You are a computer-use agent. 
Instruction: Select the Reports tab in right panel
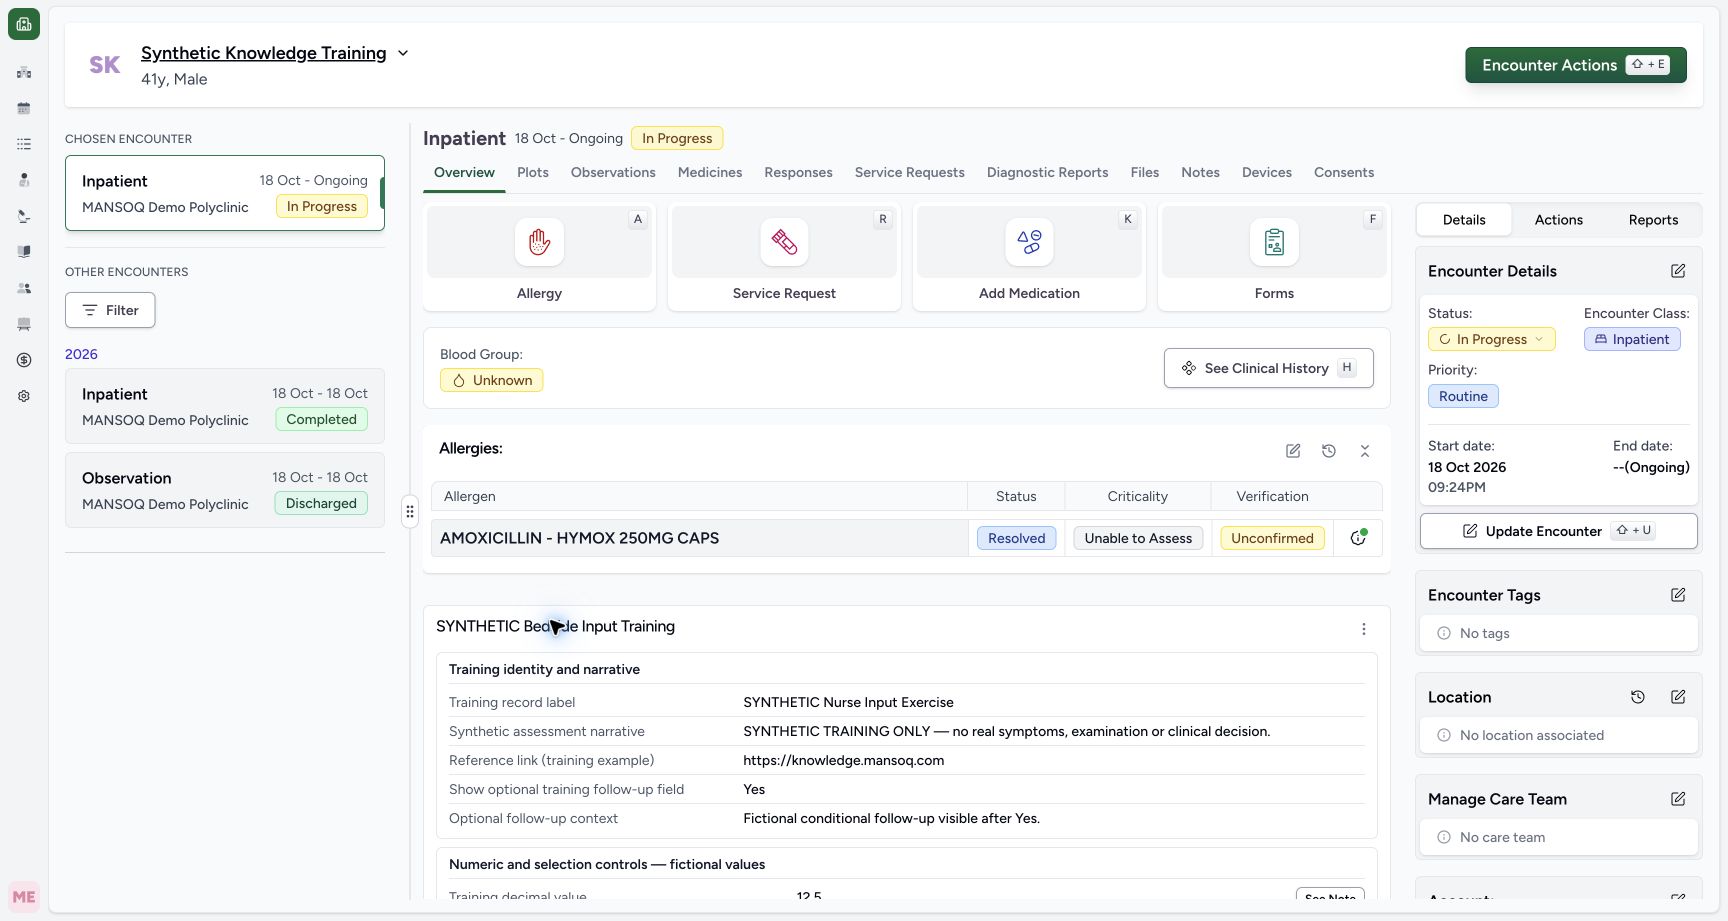[1653, 220]
